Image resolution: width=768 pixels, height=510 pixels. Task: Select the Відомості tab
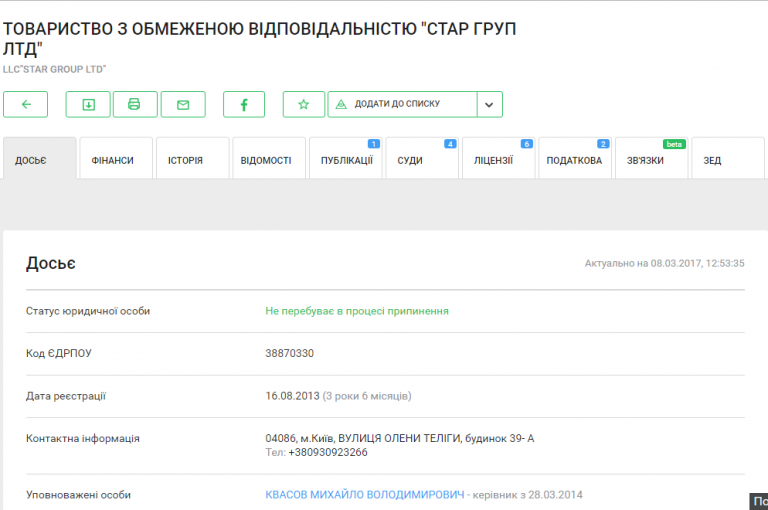pos(269,160)
